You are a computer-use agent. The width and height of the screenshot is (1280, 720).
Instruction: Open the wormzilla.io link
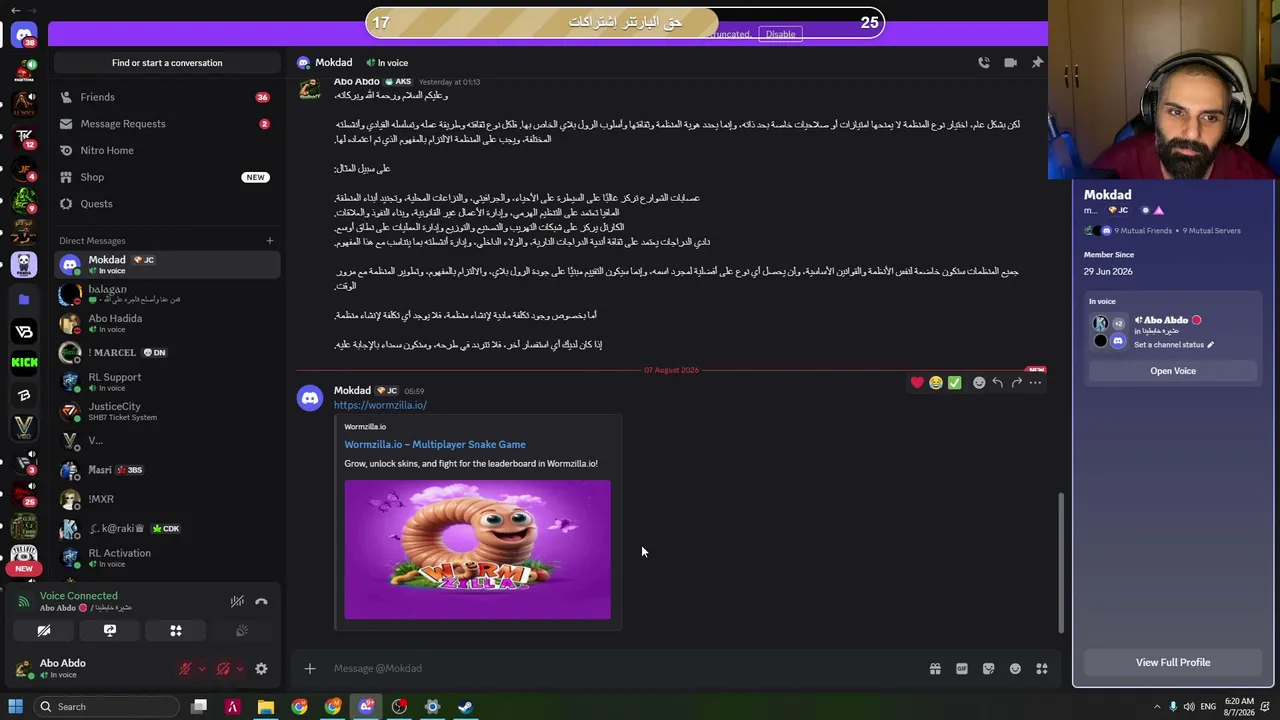(380, 405)
